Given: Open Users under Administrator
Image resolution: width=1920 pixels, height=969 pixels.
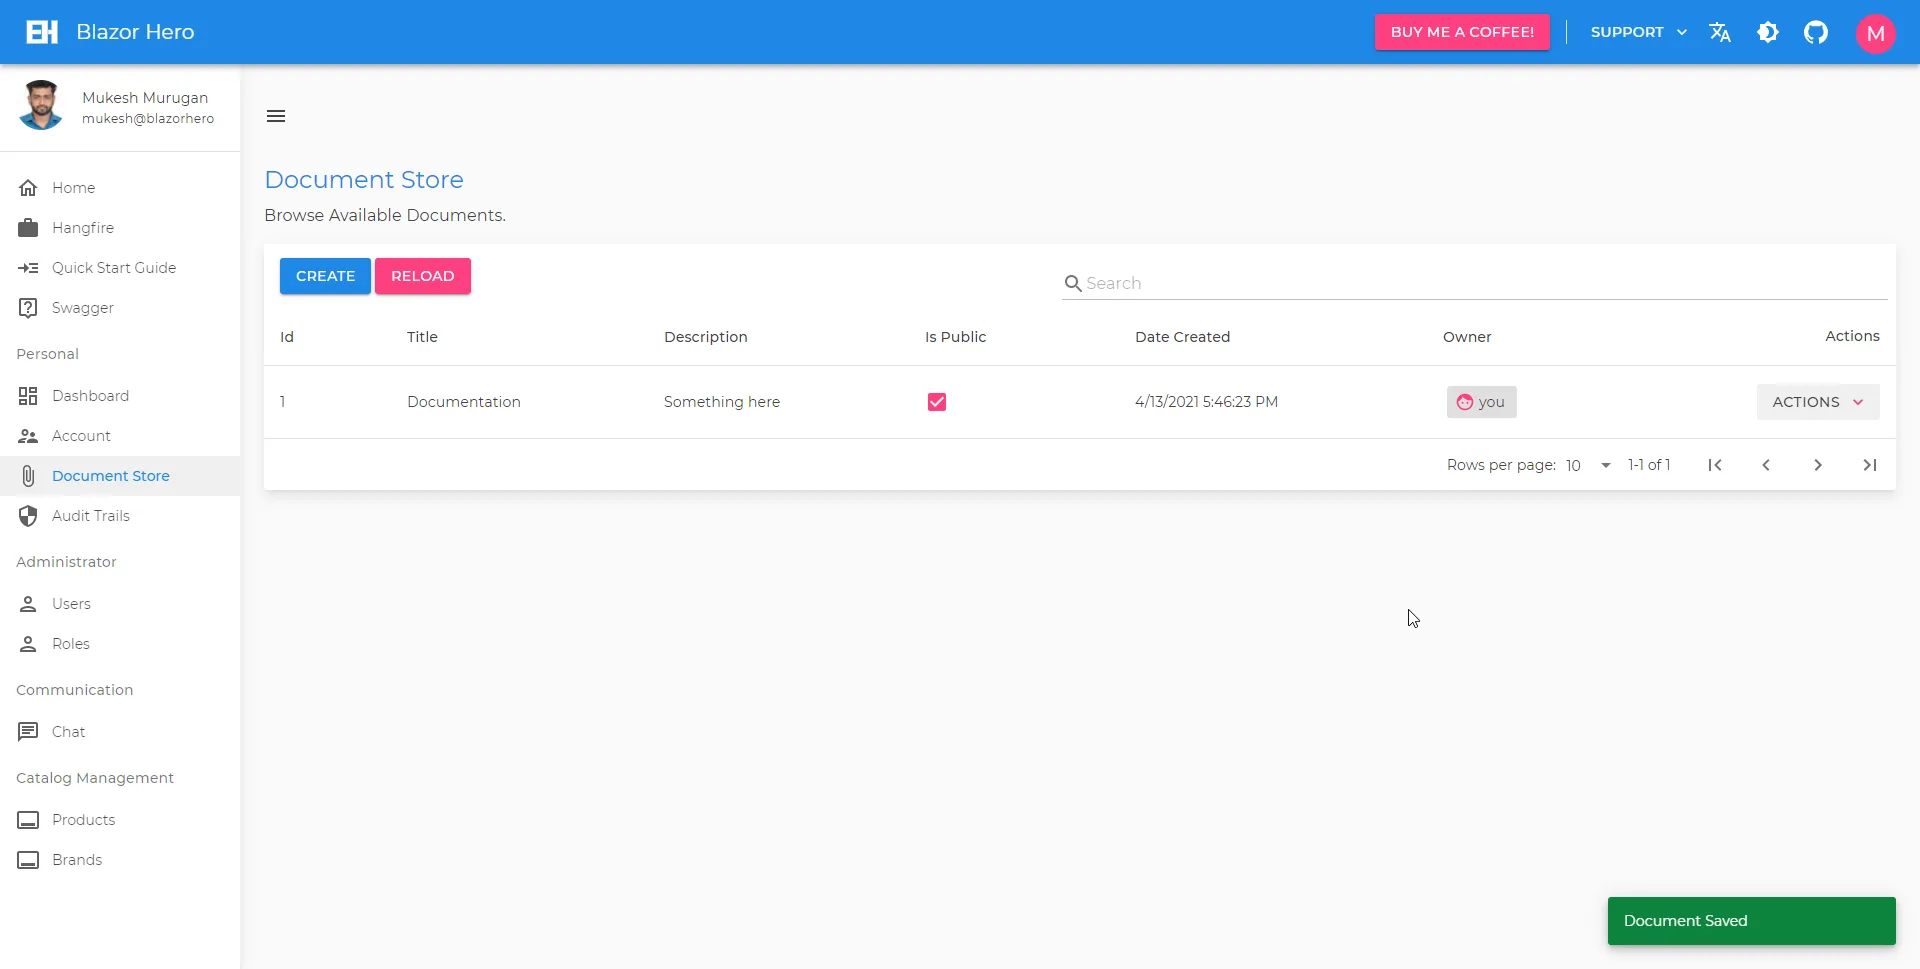Looking at the screenshot, I should [72, 603].
